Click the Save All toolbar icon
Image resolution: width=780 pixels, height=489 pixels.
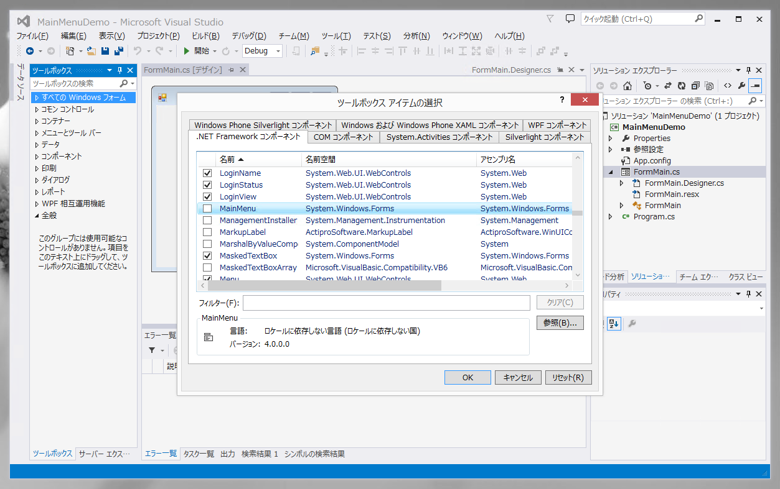[118, 51]
